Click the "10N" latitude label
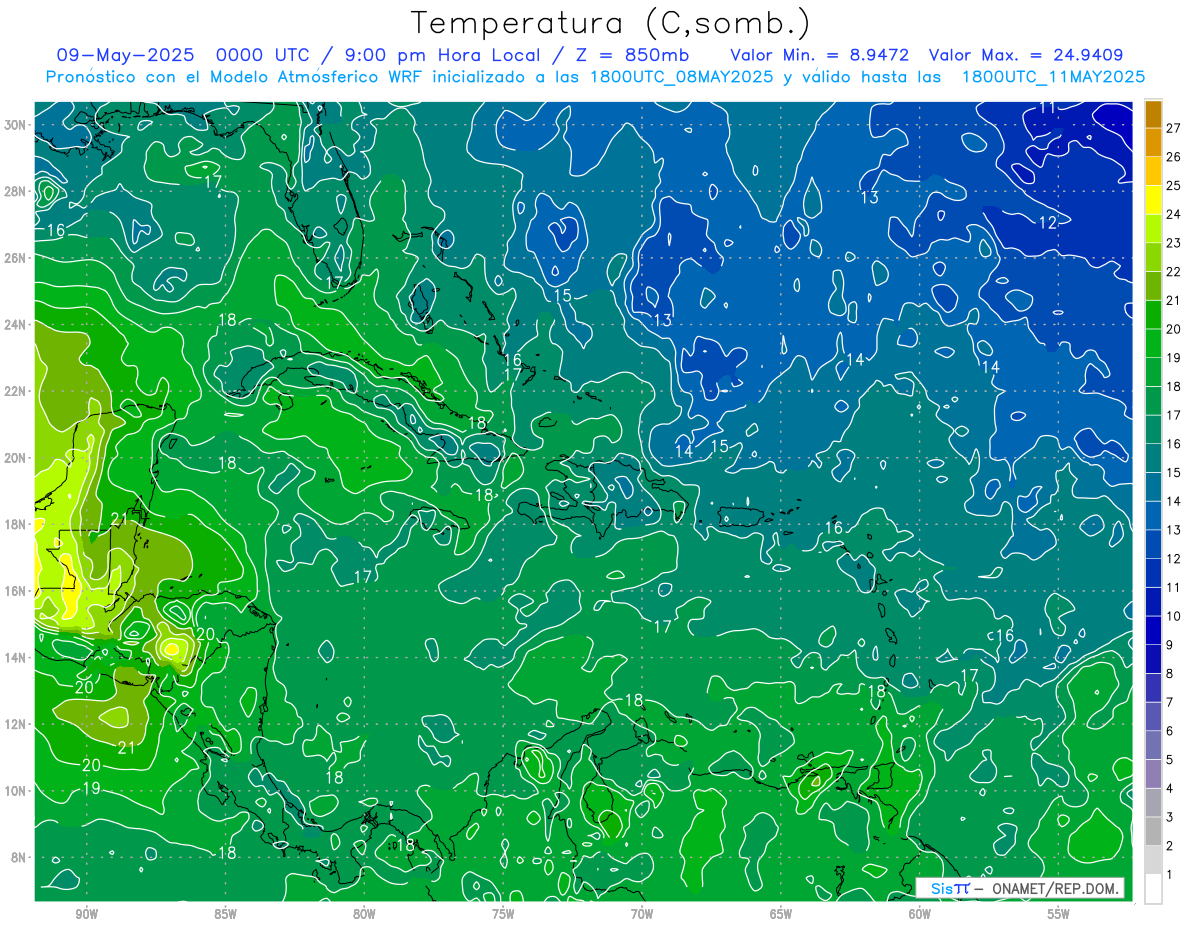Screen dimensions: 1200x927 (x=17, y=790)
